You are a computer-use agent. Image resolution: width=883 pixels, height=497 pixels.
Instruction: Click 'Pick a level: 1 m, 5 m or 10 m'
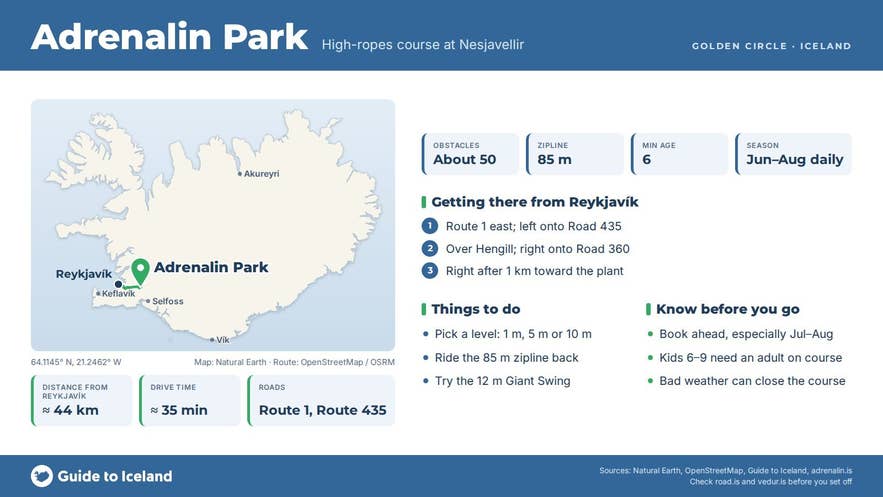[x=513, y=334]
